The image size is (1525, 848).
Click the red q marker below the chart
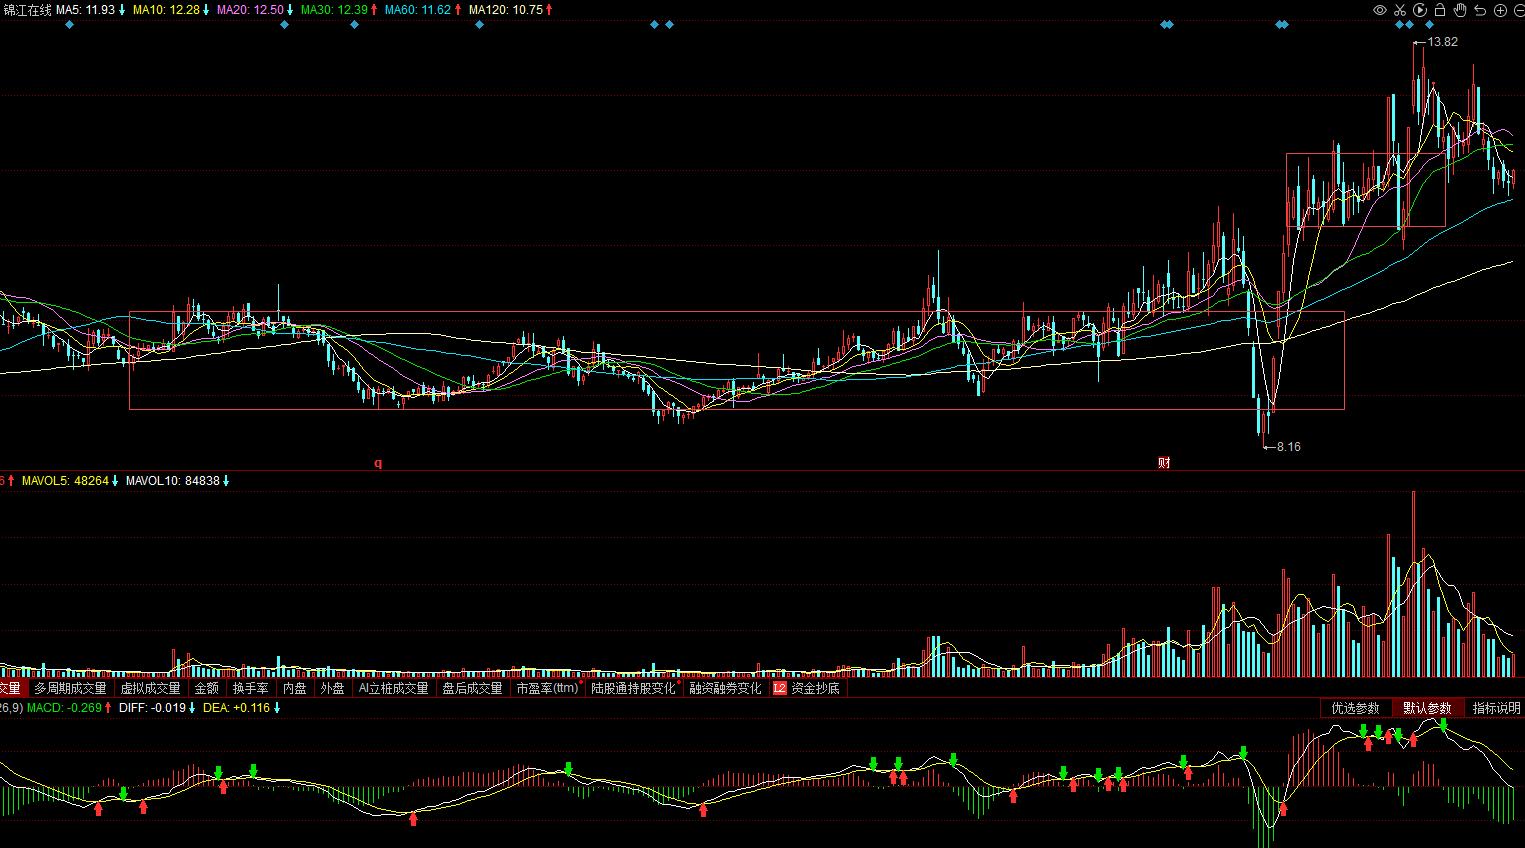(378, 463)
